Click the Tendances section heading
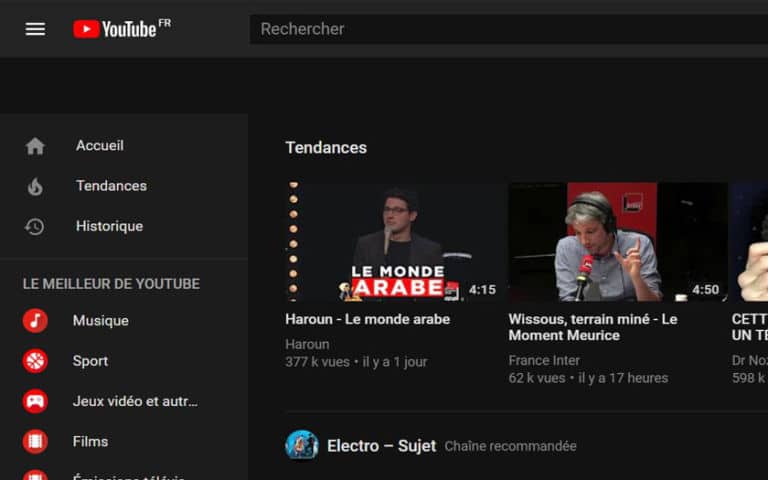This screenshot has height=480, width=768. pos(326,147)
